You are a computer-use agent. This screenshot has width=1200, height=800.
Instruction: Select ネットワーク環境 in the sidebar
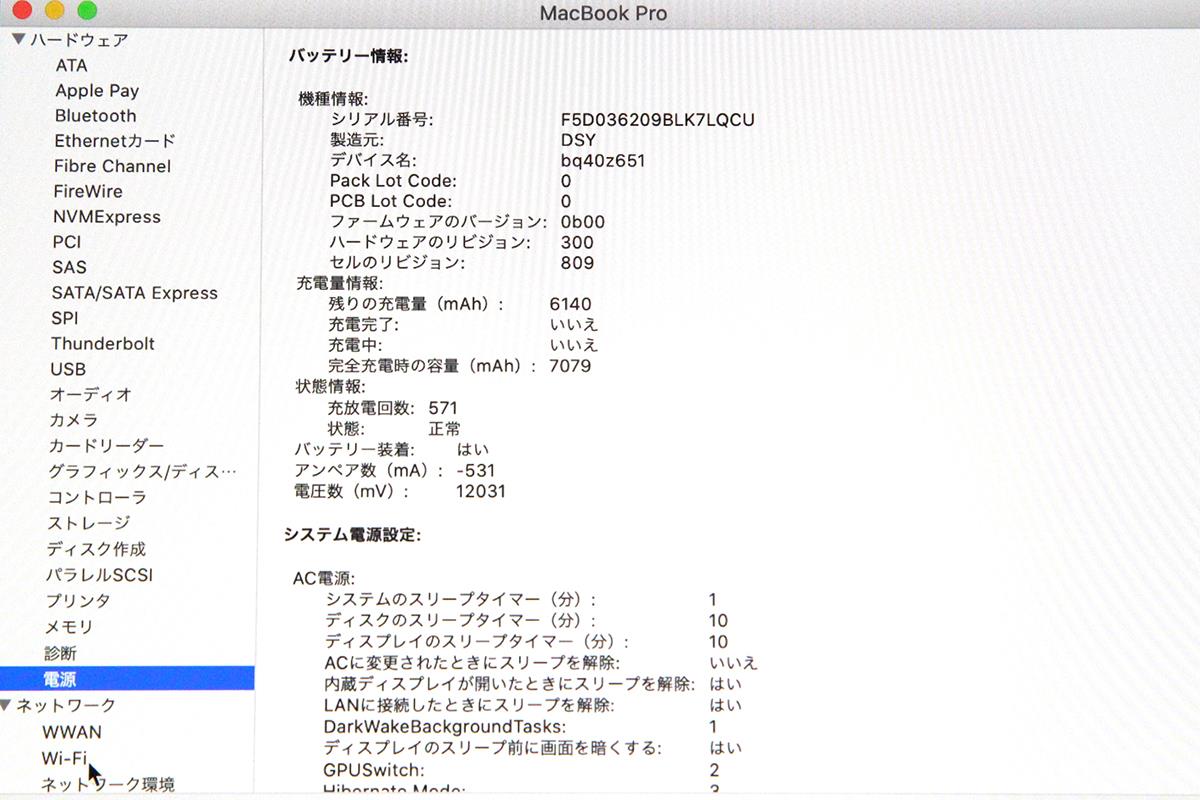pyautogui.click(x=108, y=784)
